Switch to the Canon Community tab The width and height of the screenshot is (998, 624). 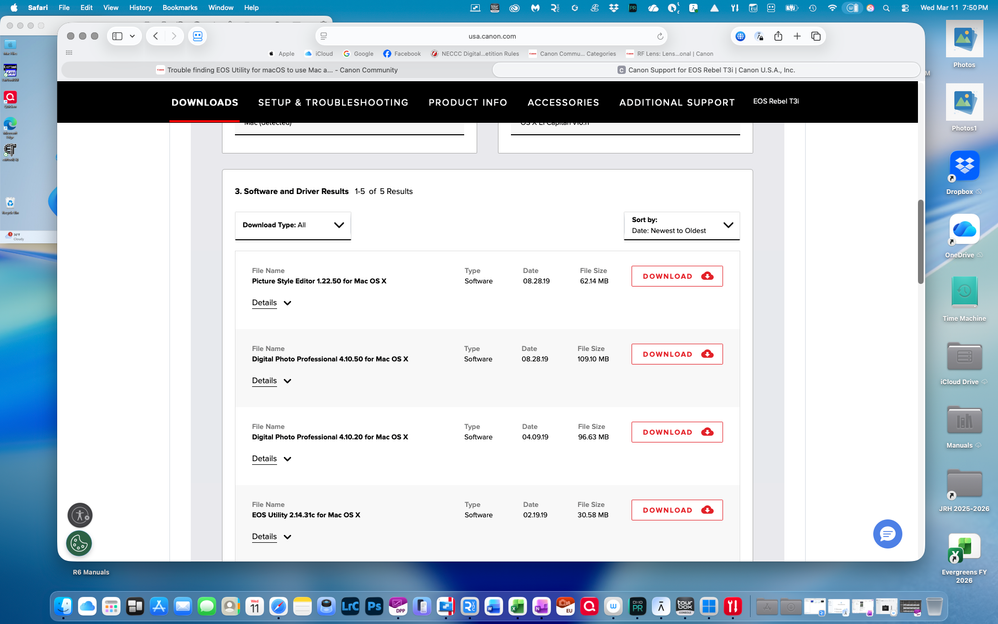click(277, 70)
